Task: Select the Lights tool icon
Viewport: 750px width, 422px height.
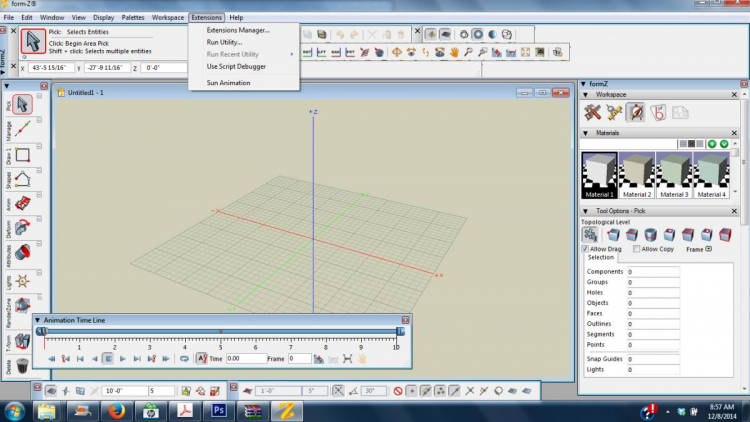Action: coord(22,283)
